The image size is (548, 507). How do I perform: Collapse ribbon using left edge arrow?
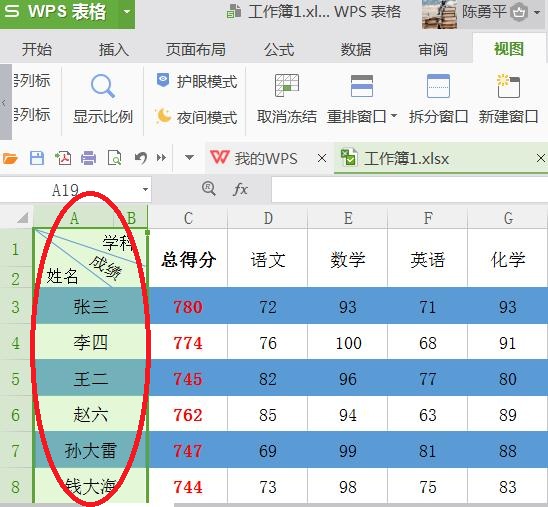4,102
